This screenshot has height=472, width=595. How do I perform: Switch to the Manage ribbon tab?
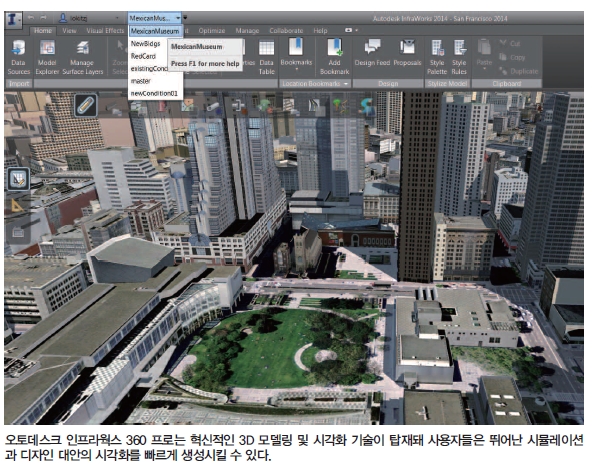coord(247,31)
